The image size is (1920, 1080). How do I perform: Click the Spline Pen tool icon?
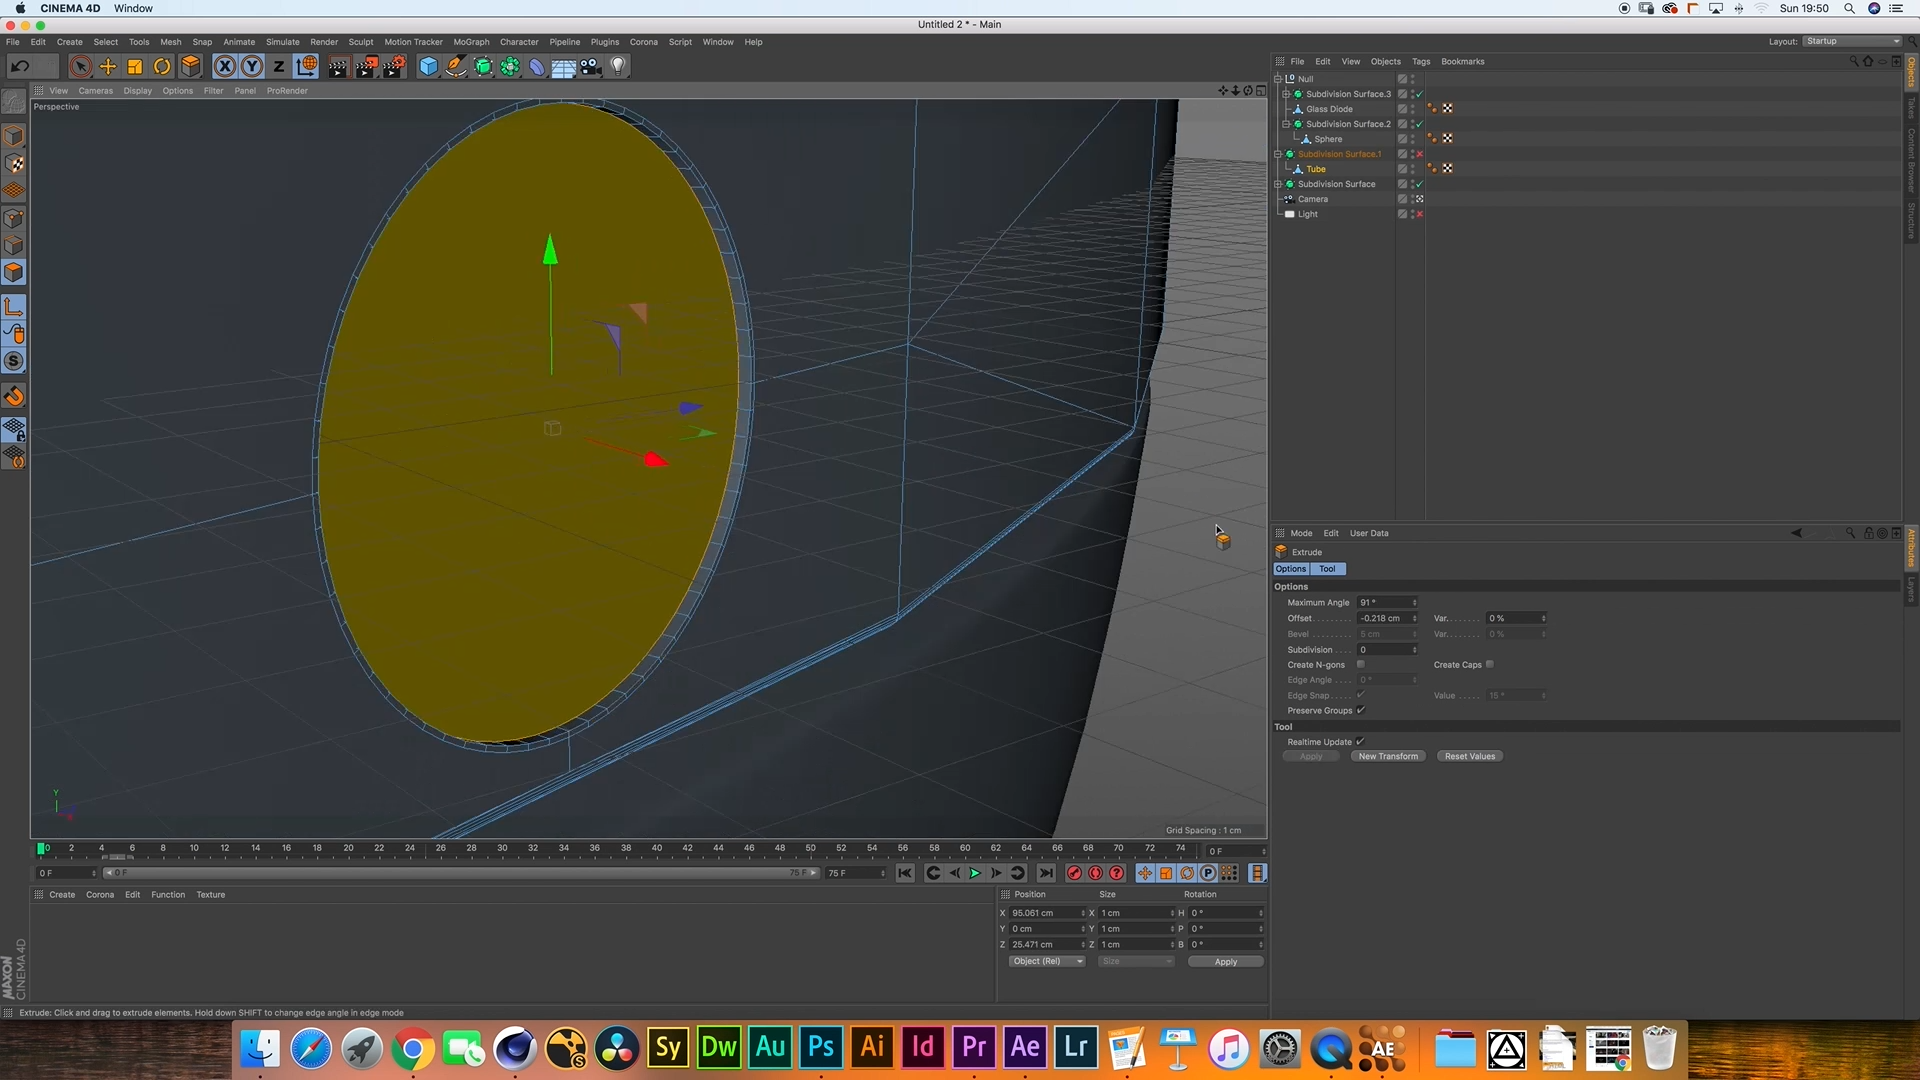tap(456, 67)
